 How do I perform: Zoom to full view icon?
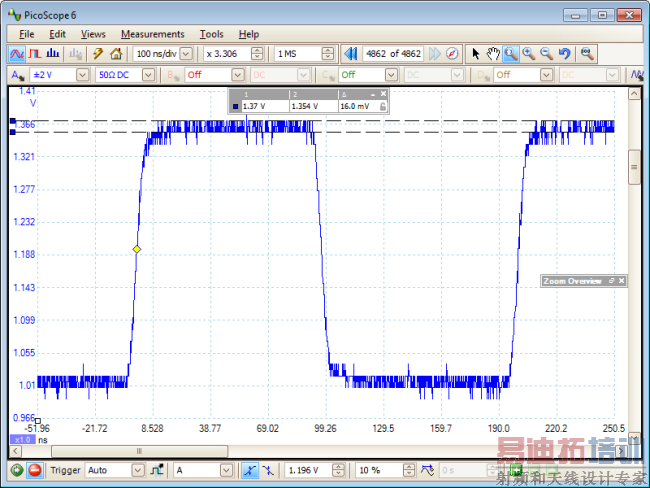click(x=587, y=53)
